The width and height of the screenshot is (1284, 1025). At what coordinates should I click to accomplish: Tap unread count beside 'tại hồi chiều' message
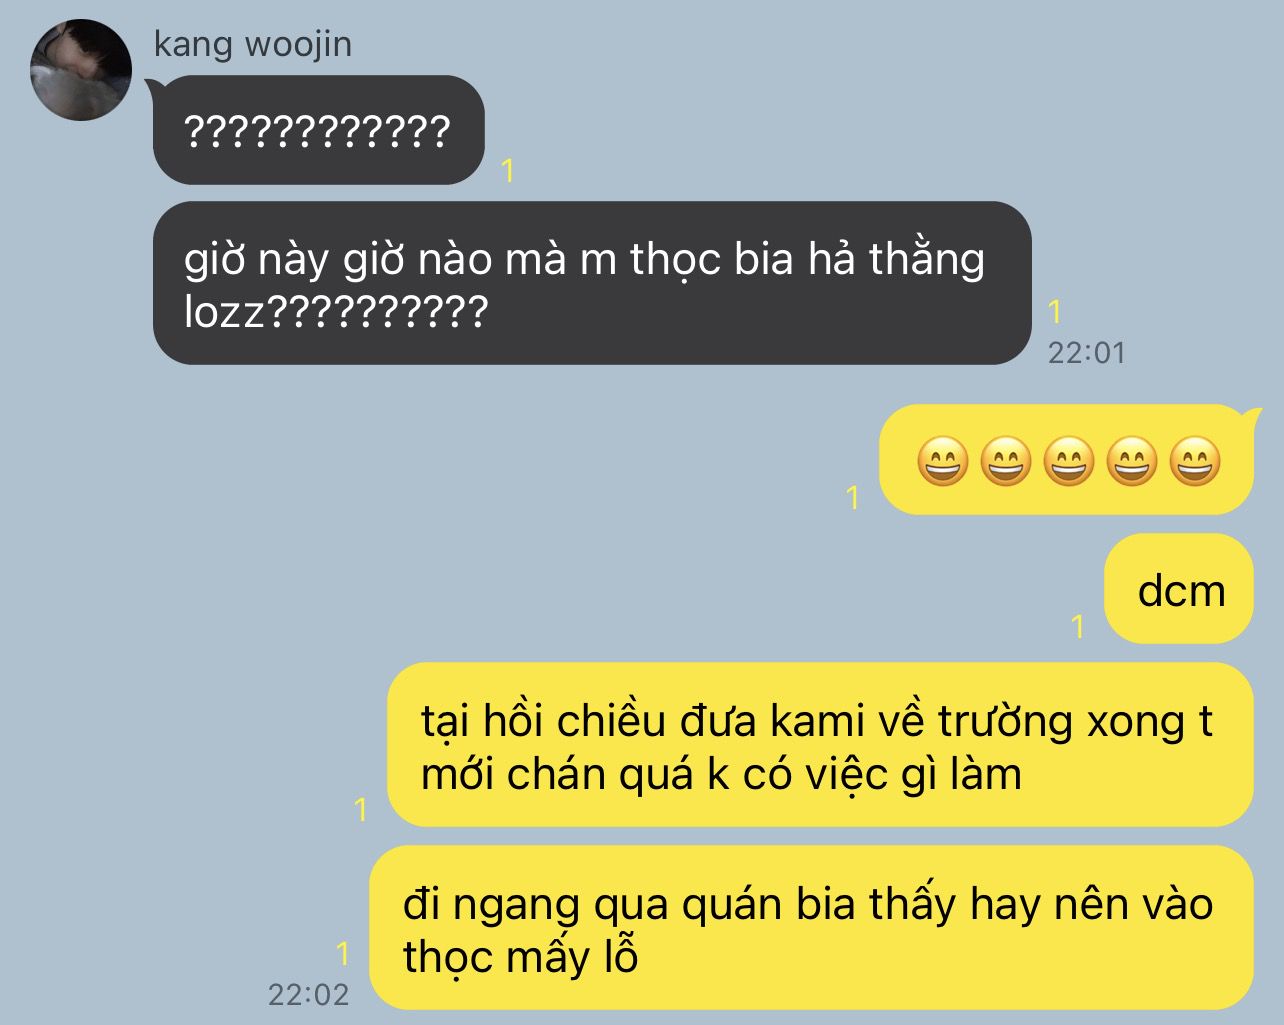click(x=362, y=809)
